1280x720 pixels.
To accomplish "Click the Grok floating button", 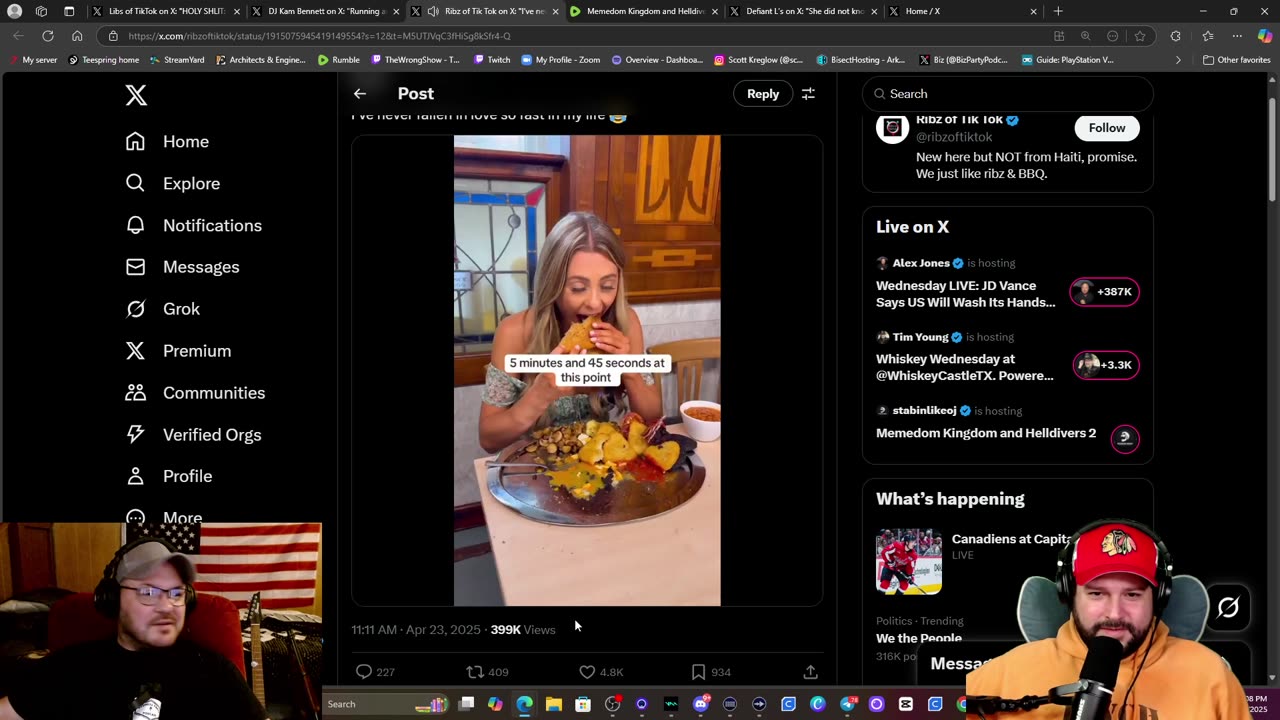I will tap(1228, 607).
